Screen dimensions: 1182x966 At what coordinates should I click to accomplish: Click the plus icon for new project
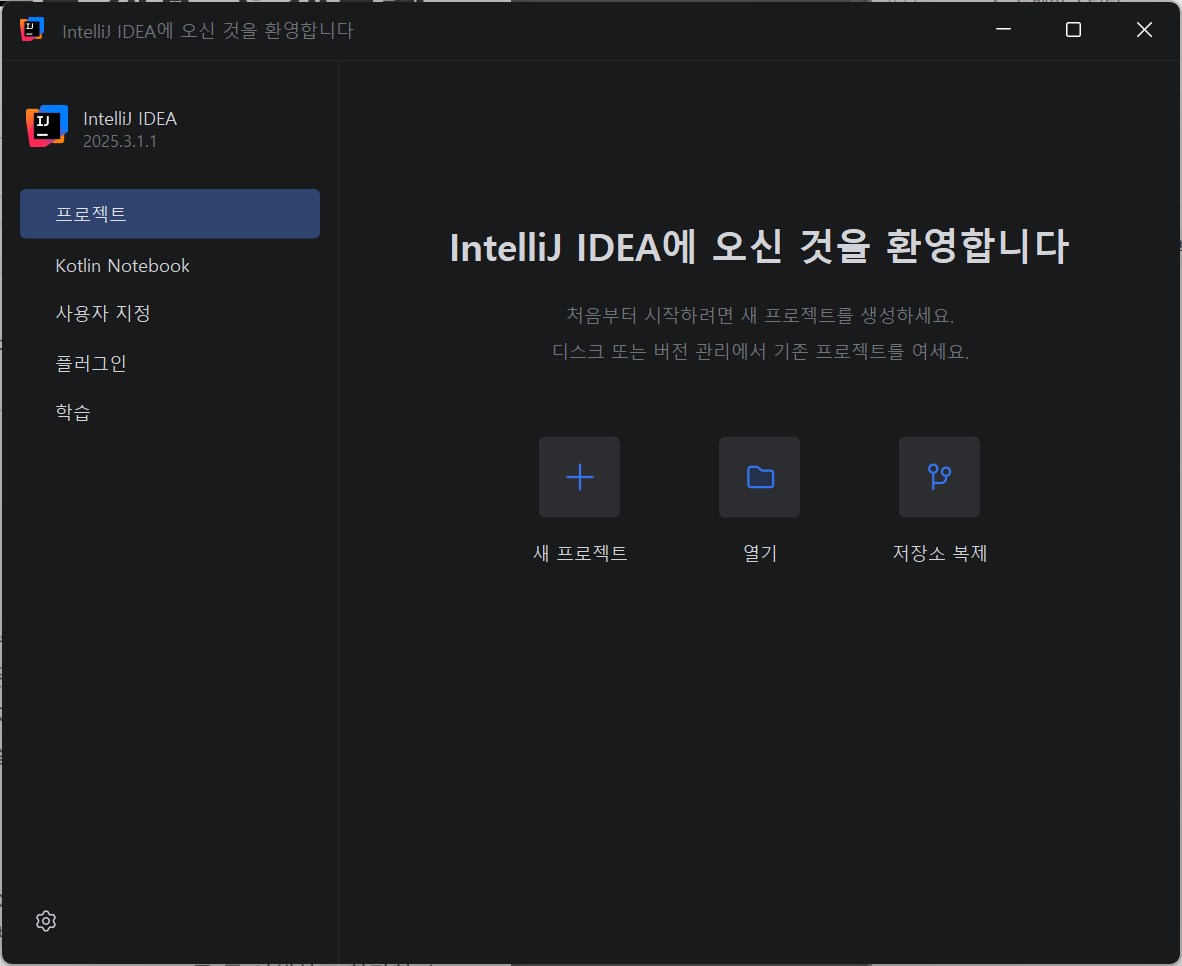point(579,477)
